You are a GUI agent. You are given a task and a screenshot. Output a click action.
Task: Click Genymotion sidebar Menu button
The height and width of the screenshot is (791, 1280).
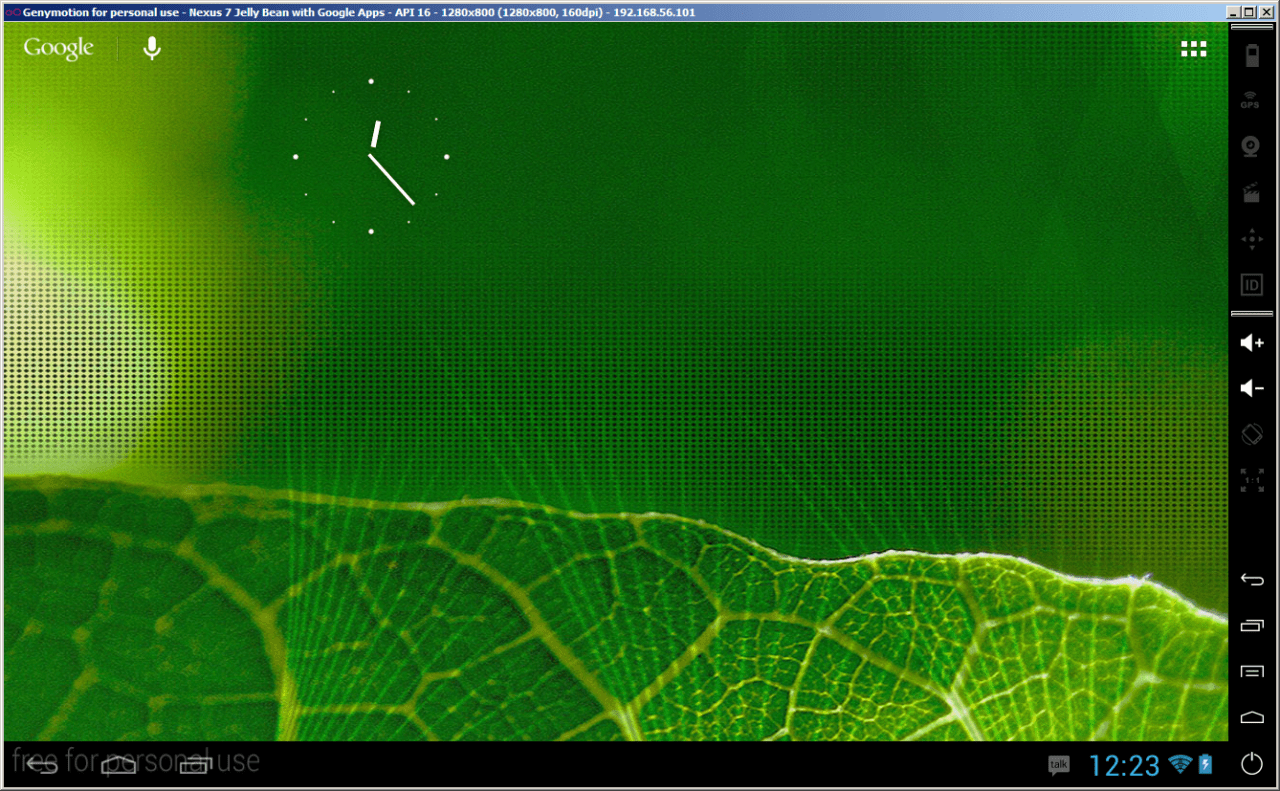(1251, 671)
